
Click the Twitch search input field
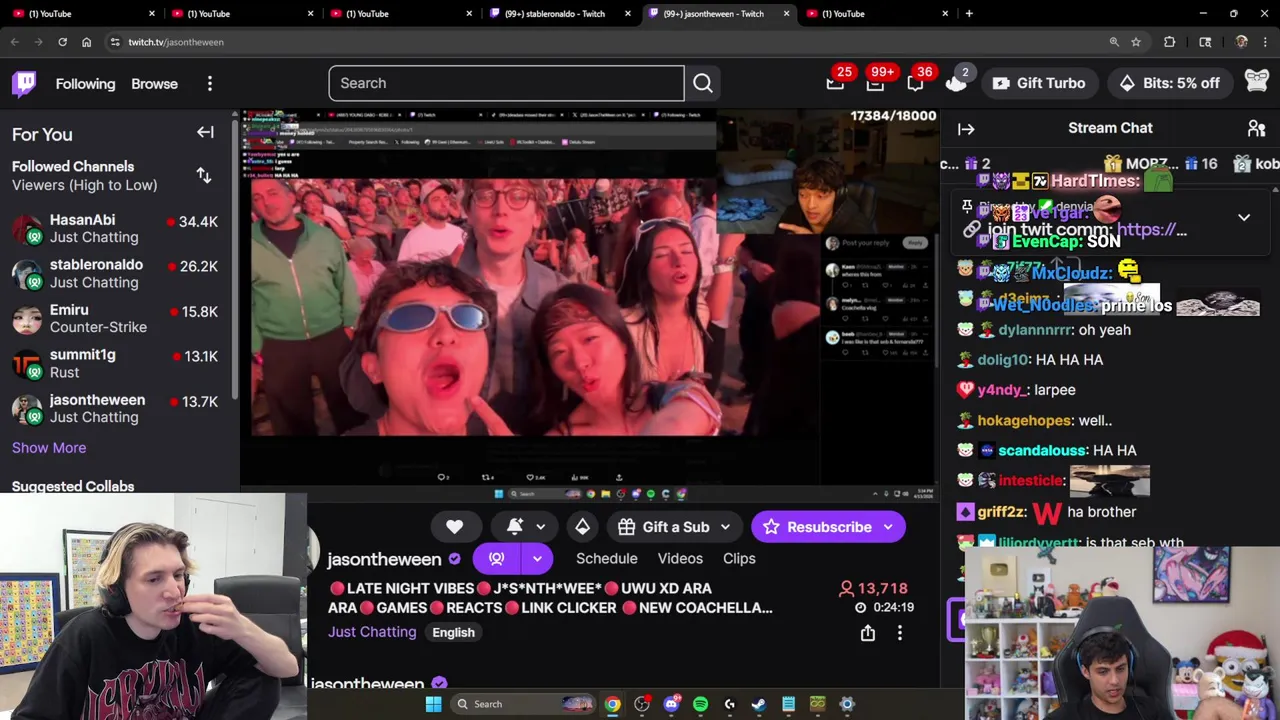tap(506, 83)
